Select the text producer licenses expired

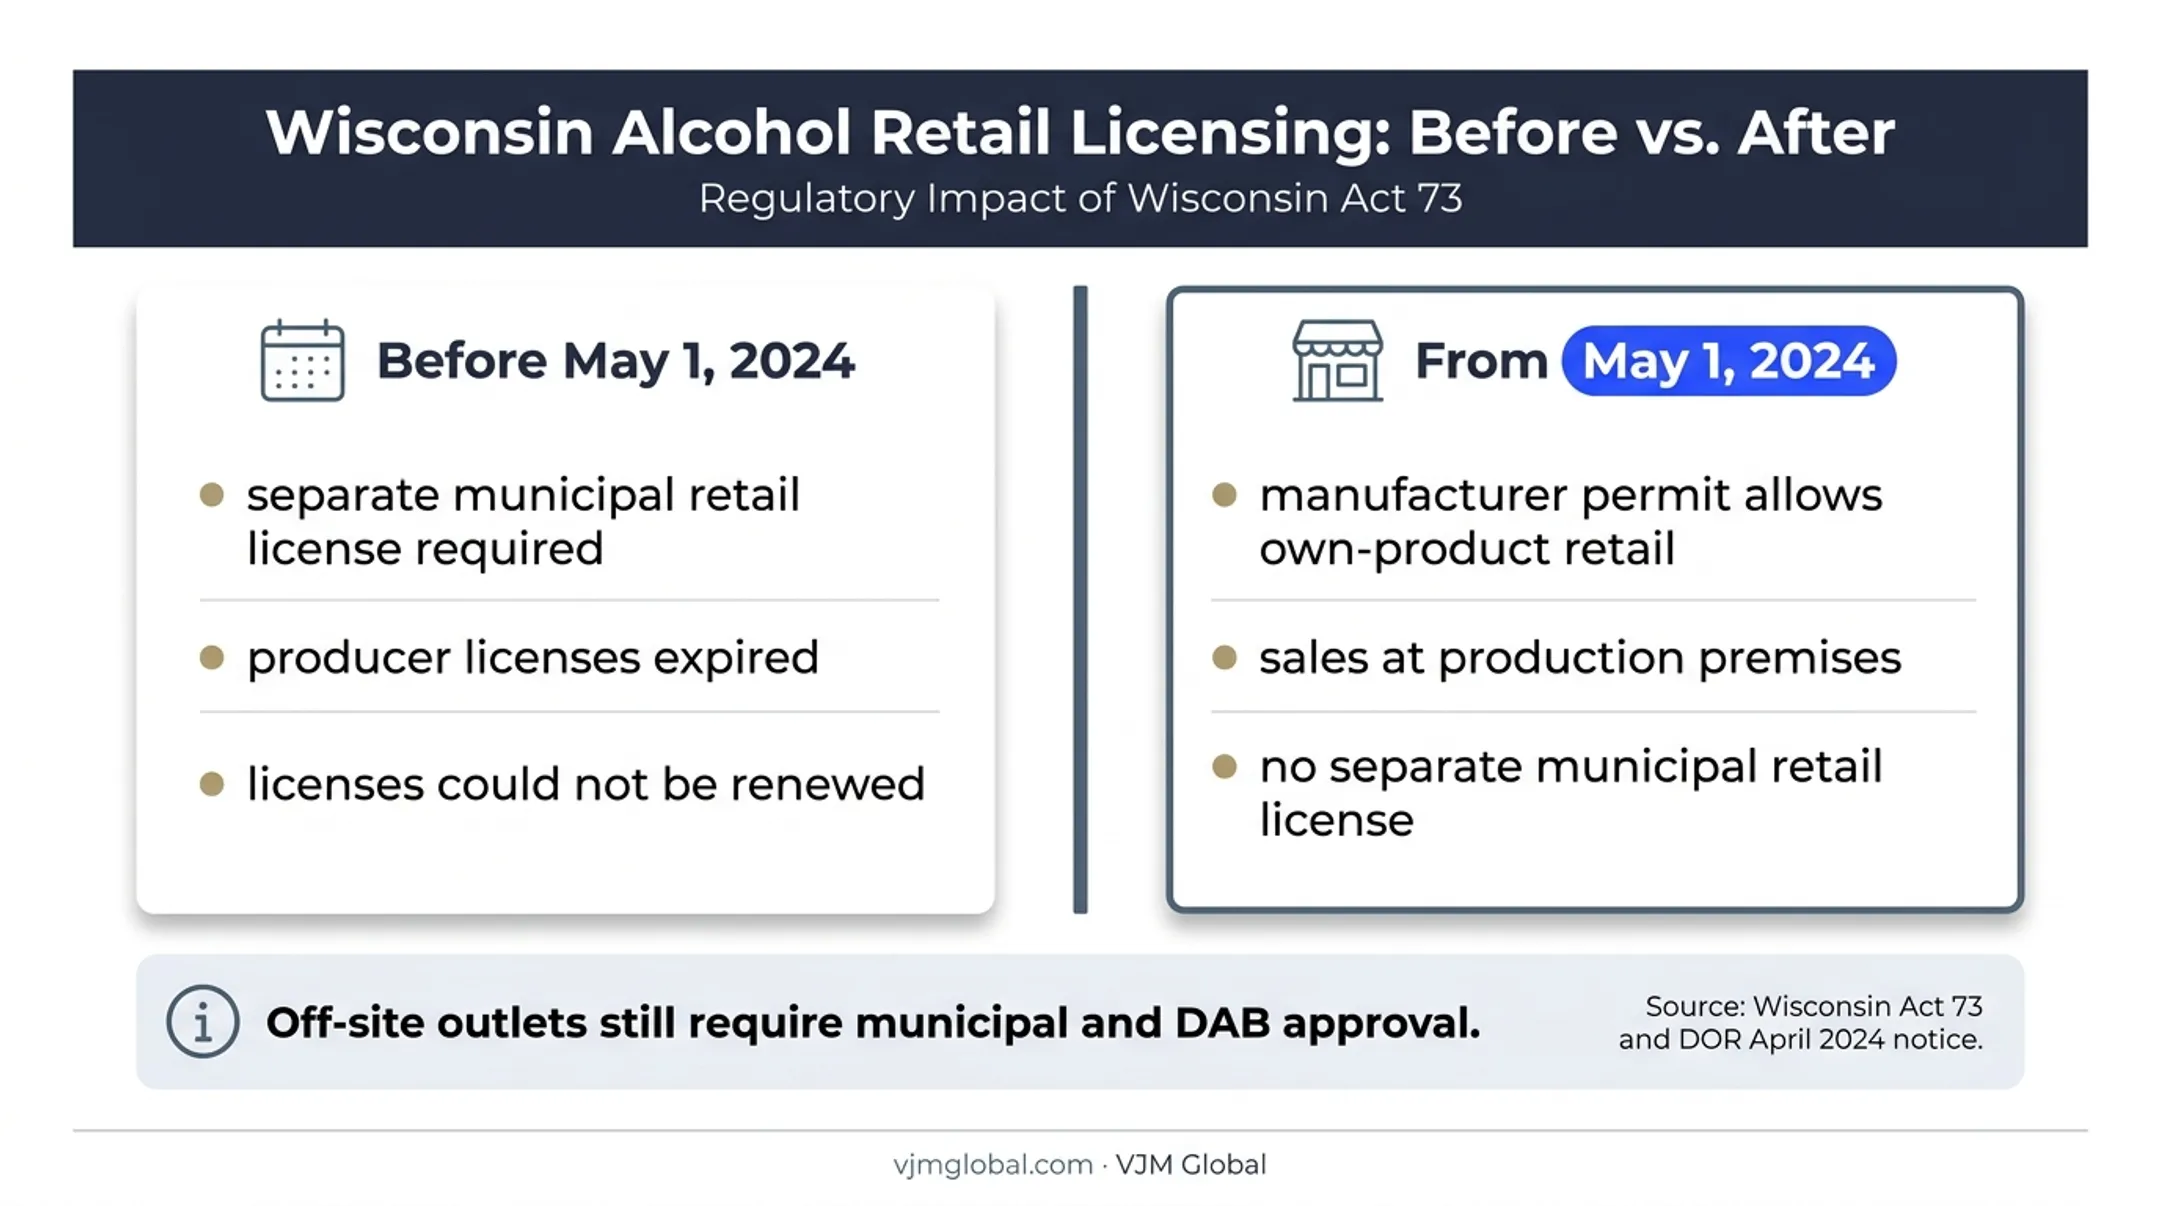533,658
